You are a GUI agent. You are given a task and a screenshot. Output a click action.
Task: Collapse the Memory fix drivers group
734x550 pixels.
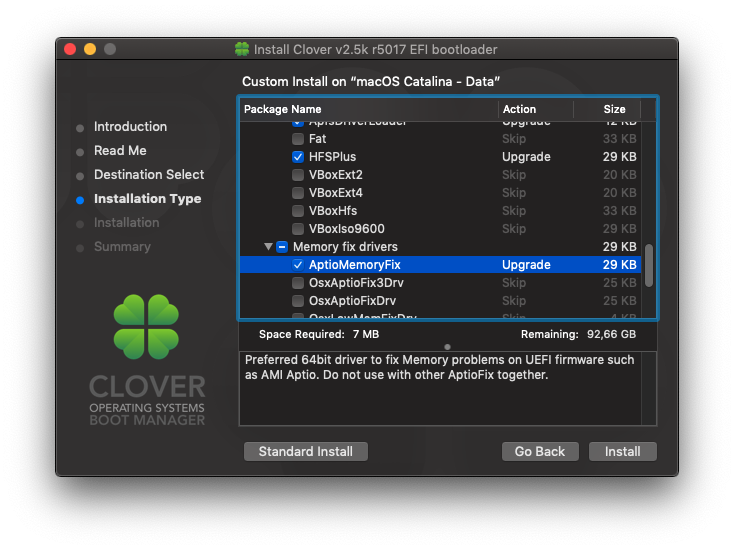pyautogui.click(x=268, y=246)
